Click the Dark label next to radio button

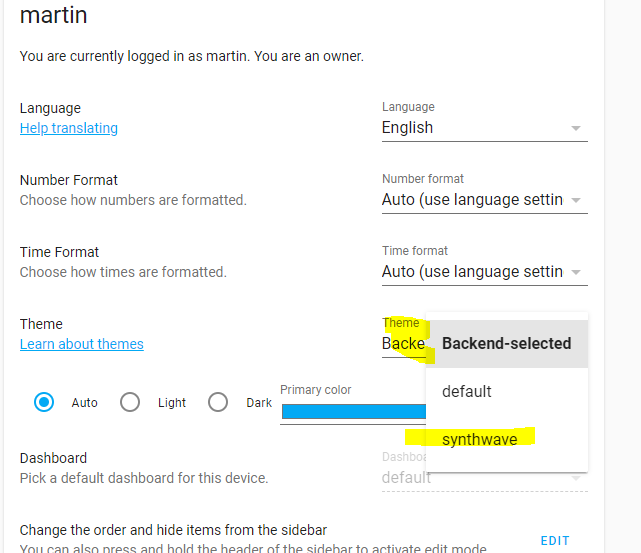(259, 403)
